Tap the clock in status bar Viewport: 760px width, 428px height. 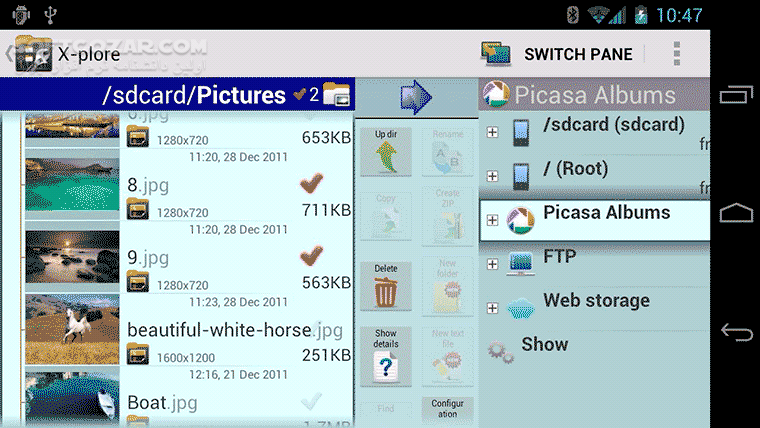[679, 15]
